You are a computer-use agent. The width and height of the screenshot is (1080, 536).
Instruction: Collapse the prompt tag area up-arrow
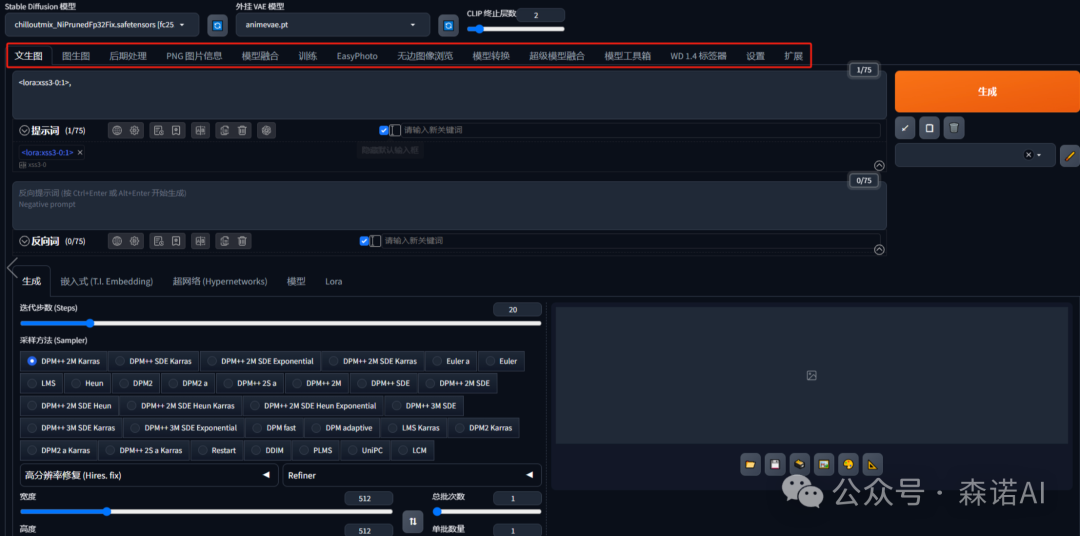coord(879,165)
